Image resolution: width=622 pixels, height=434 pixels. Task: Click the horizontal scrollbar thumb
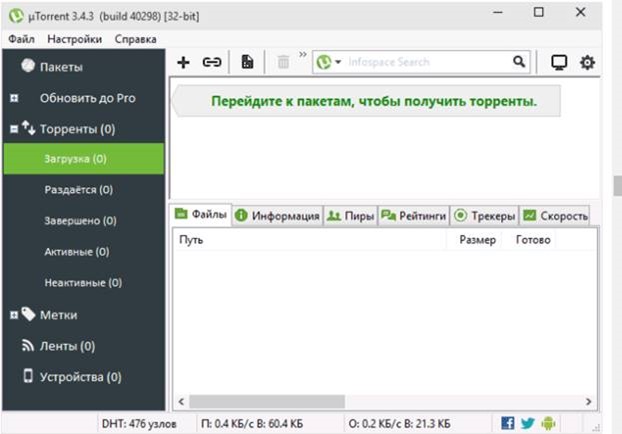(x=267, y=401)
